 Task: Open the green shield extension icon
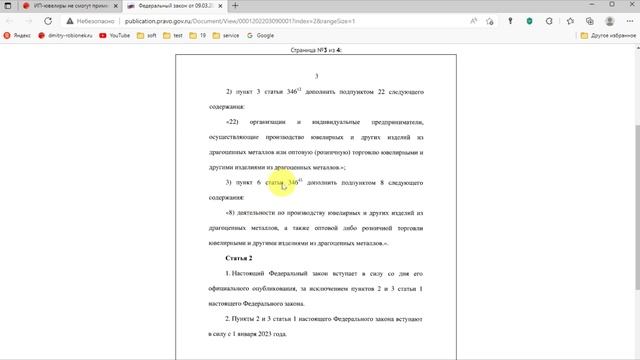click(529, 21)
